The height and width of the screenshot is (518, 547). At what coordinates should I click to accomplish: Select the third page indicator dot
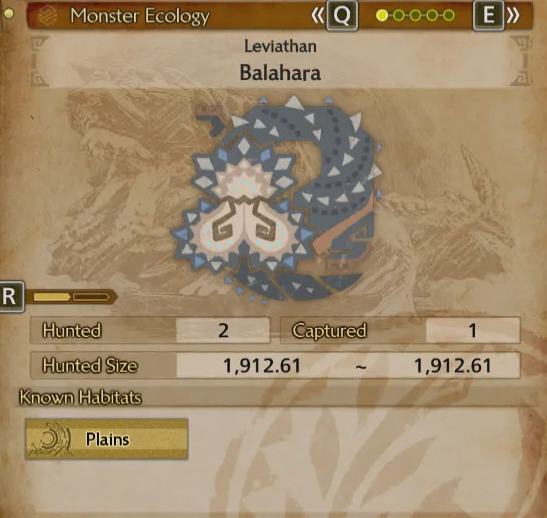(x=415, y=15)
